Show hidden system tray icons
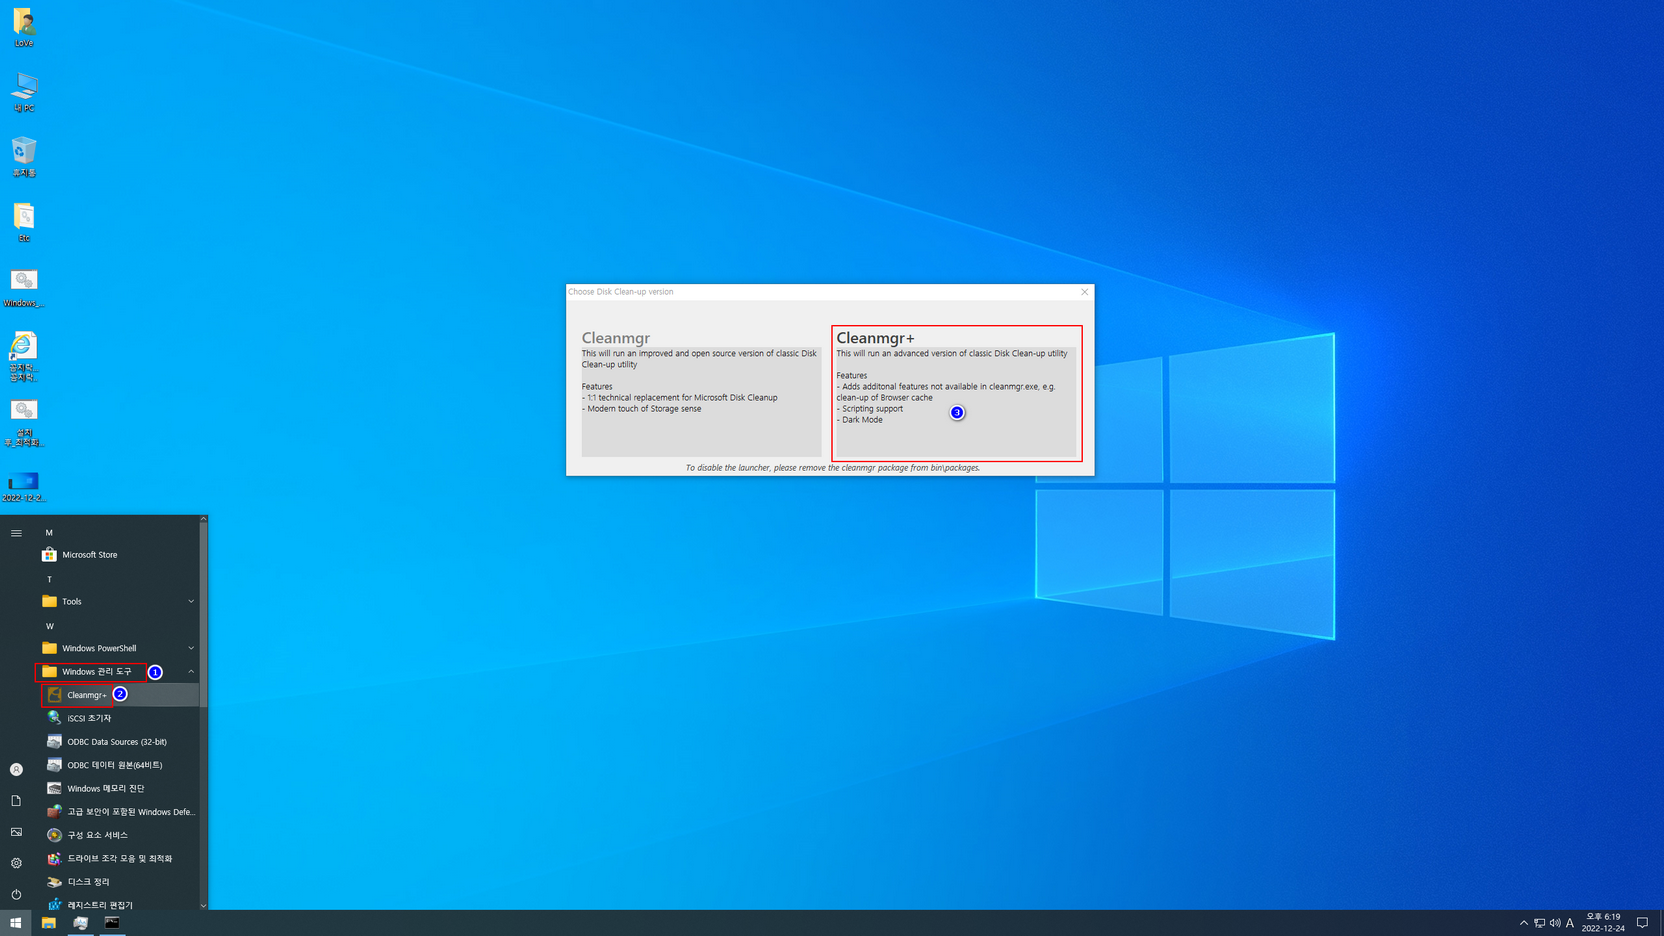Viewport: 1664px width, 936px height. click(1524, 923)
